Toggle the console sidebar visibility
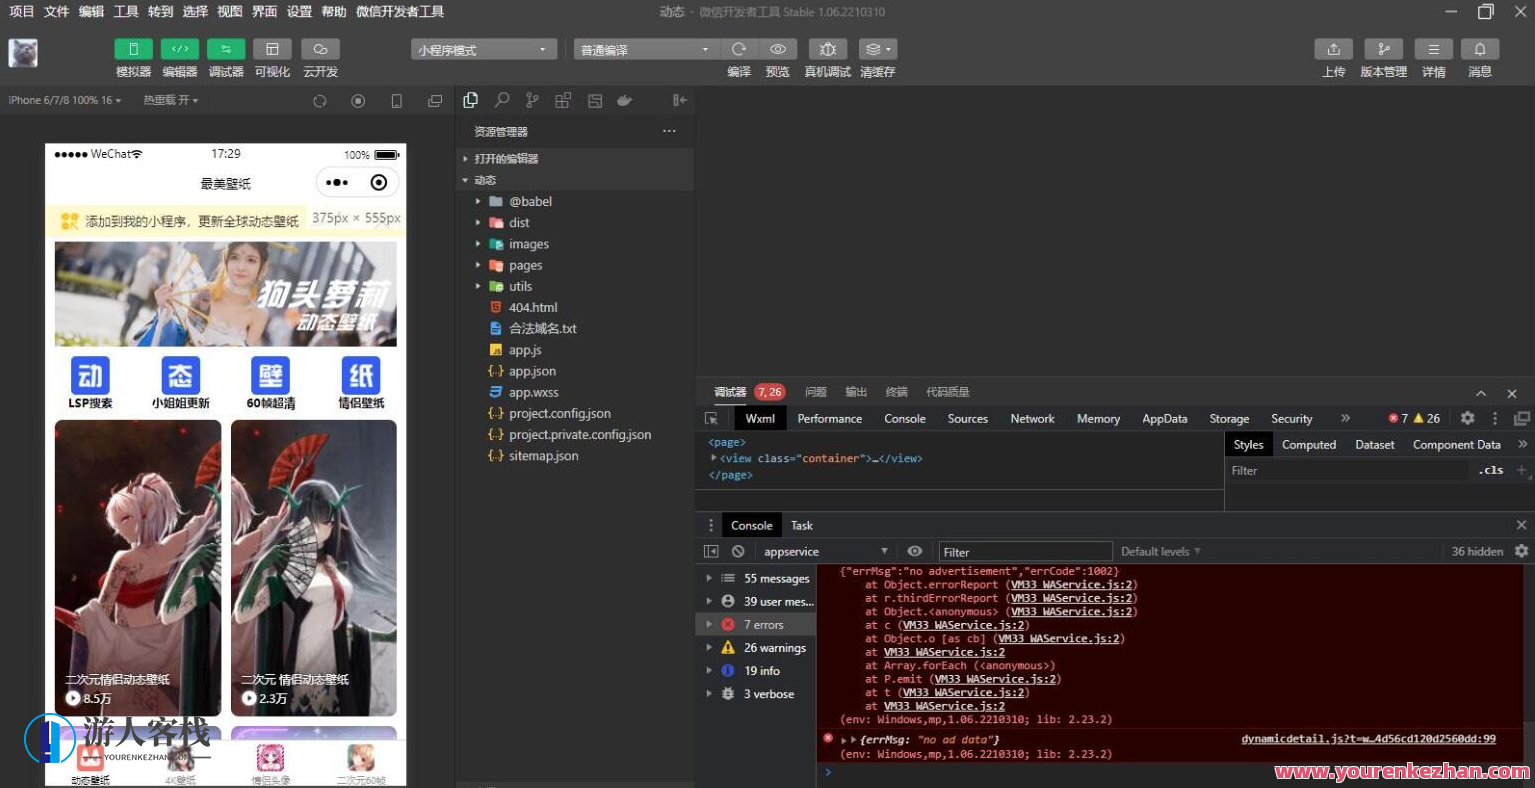Image resolution: width=1535 pixels, height=788 pixels. [x=711, y=551]
